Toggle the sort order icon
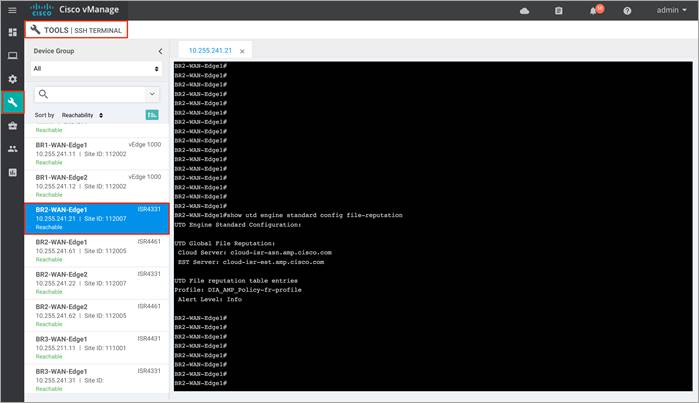 click(152, 115)
